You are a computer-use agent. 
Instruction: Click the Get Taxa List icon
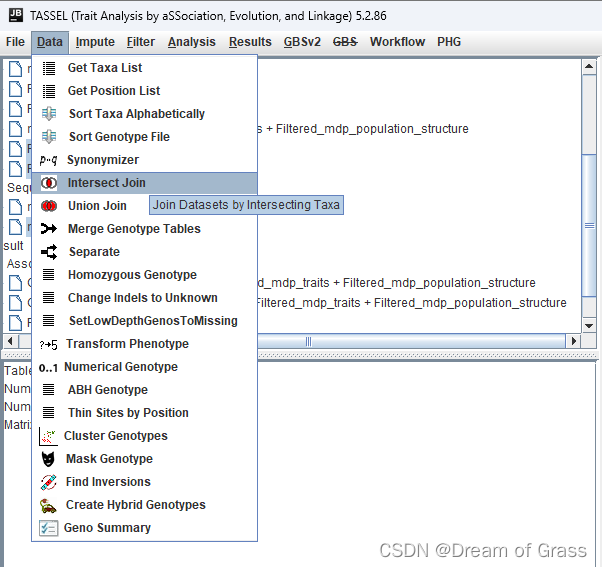[x=49, y=68]
